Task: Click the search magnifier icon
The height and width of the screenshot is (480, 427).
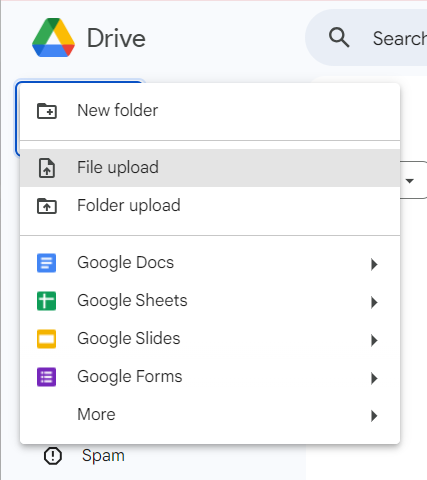Action: pyautogui.click(x=339, y=37)
